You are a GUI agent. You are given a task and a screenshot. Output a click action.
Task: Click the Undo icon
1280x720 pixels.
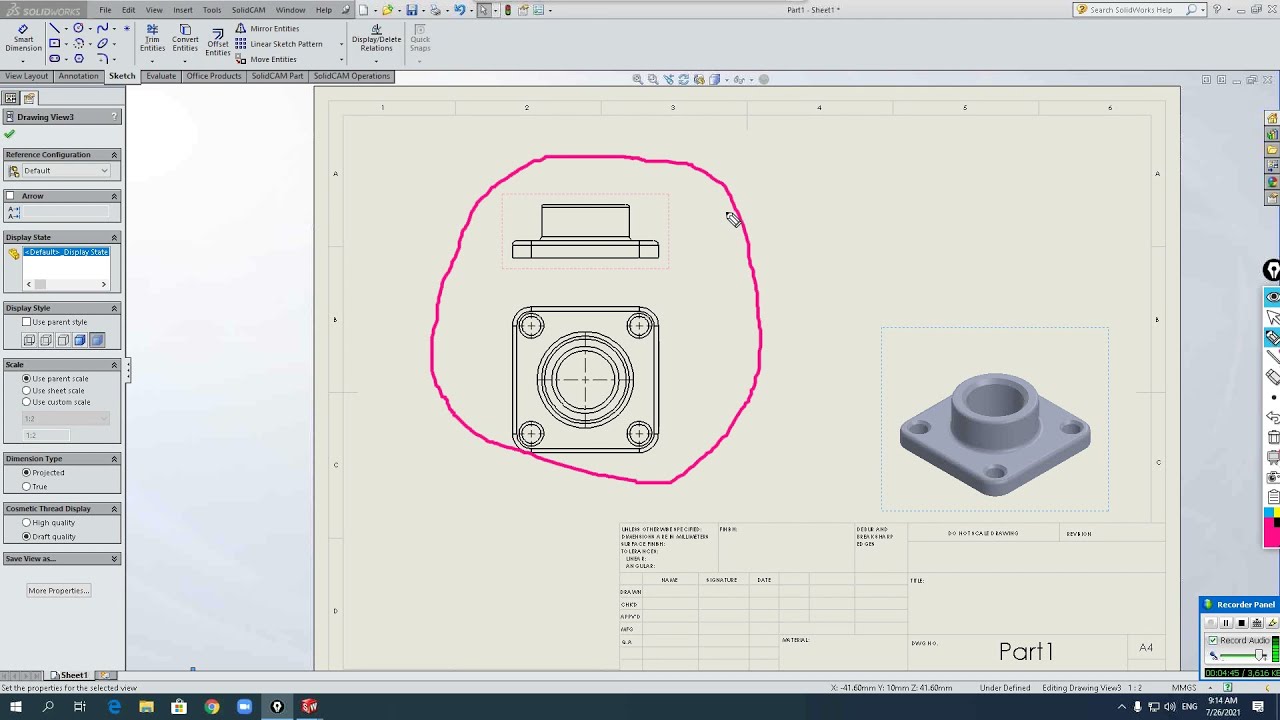click(459, 10)
